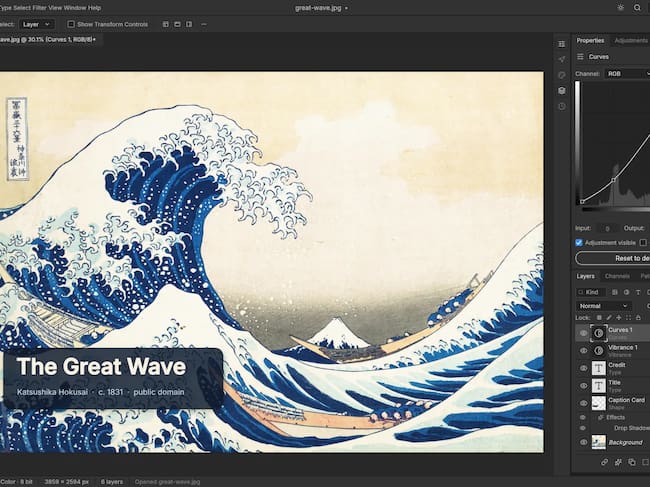Screen dimensions: 650x487
Task: Filter layers by pixel layers icon
Action: click(615, 292)
